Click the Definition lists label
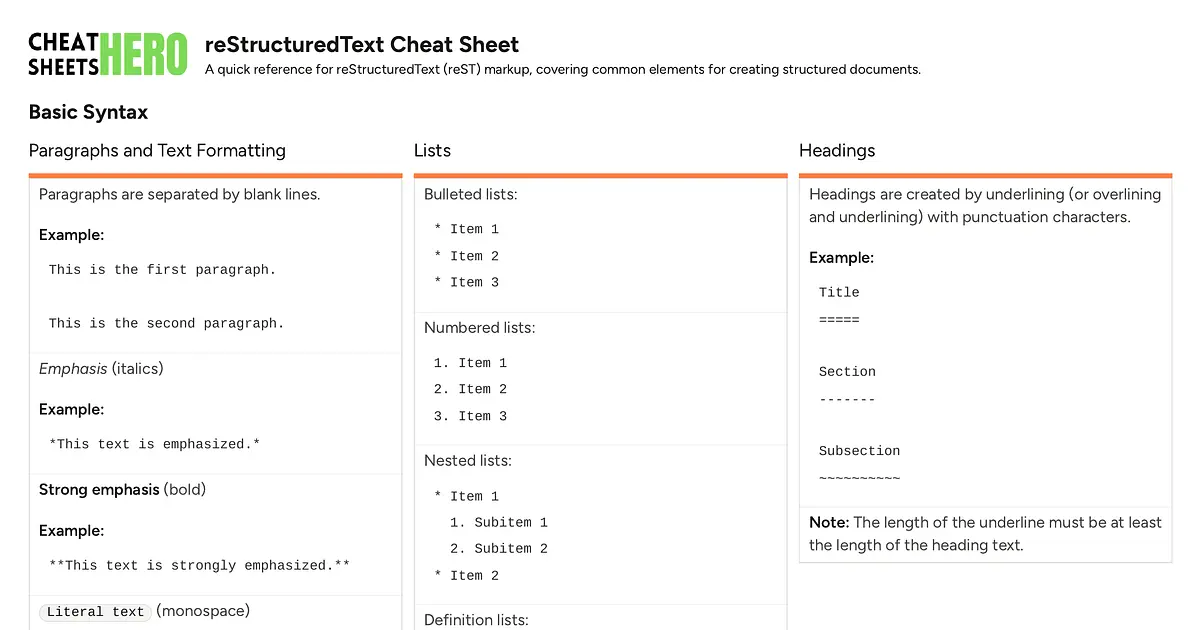Viewport: 1200px width, 630px height. pos(475,619)
